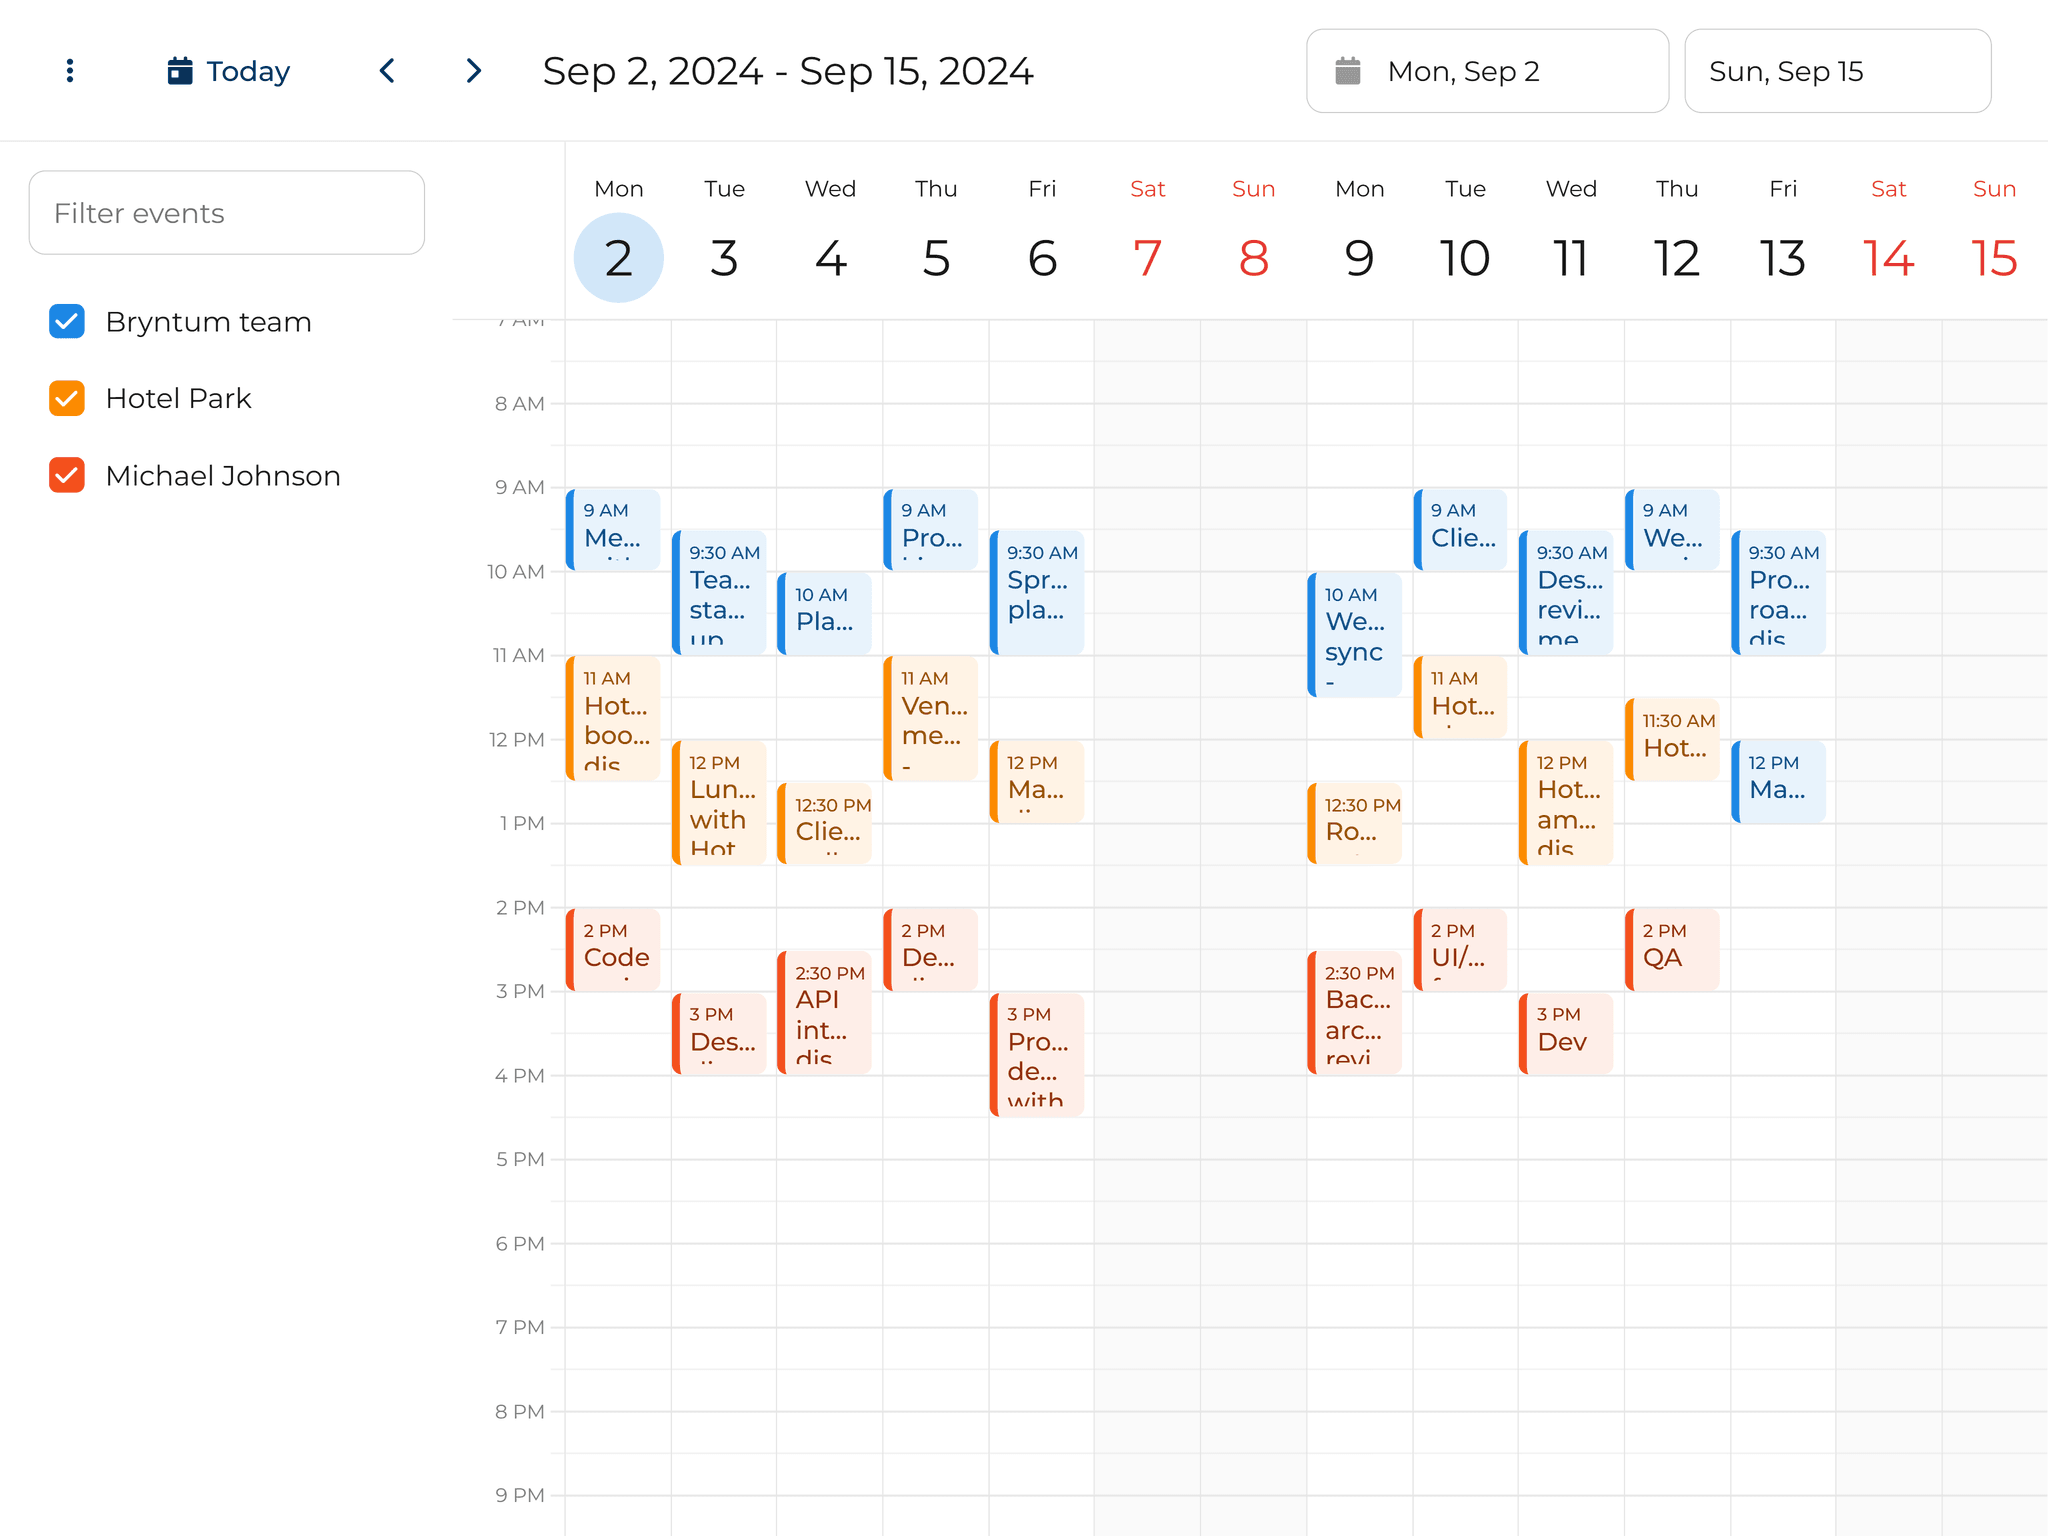This screenshot has width=2048, height=1536.
Task: Select the highlighted Monday 2 date circle
Action: point(618,257)
